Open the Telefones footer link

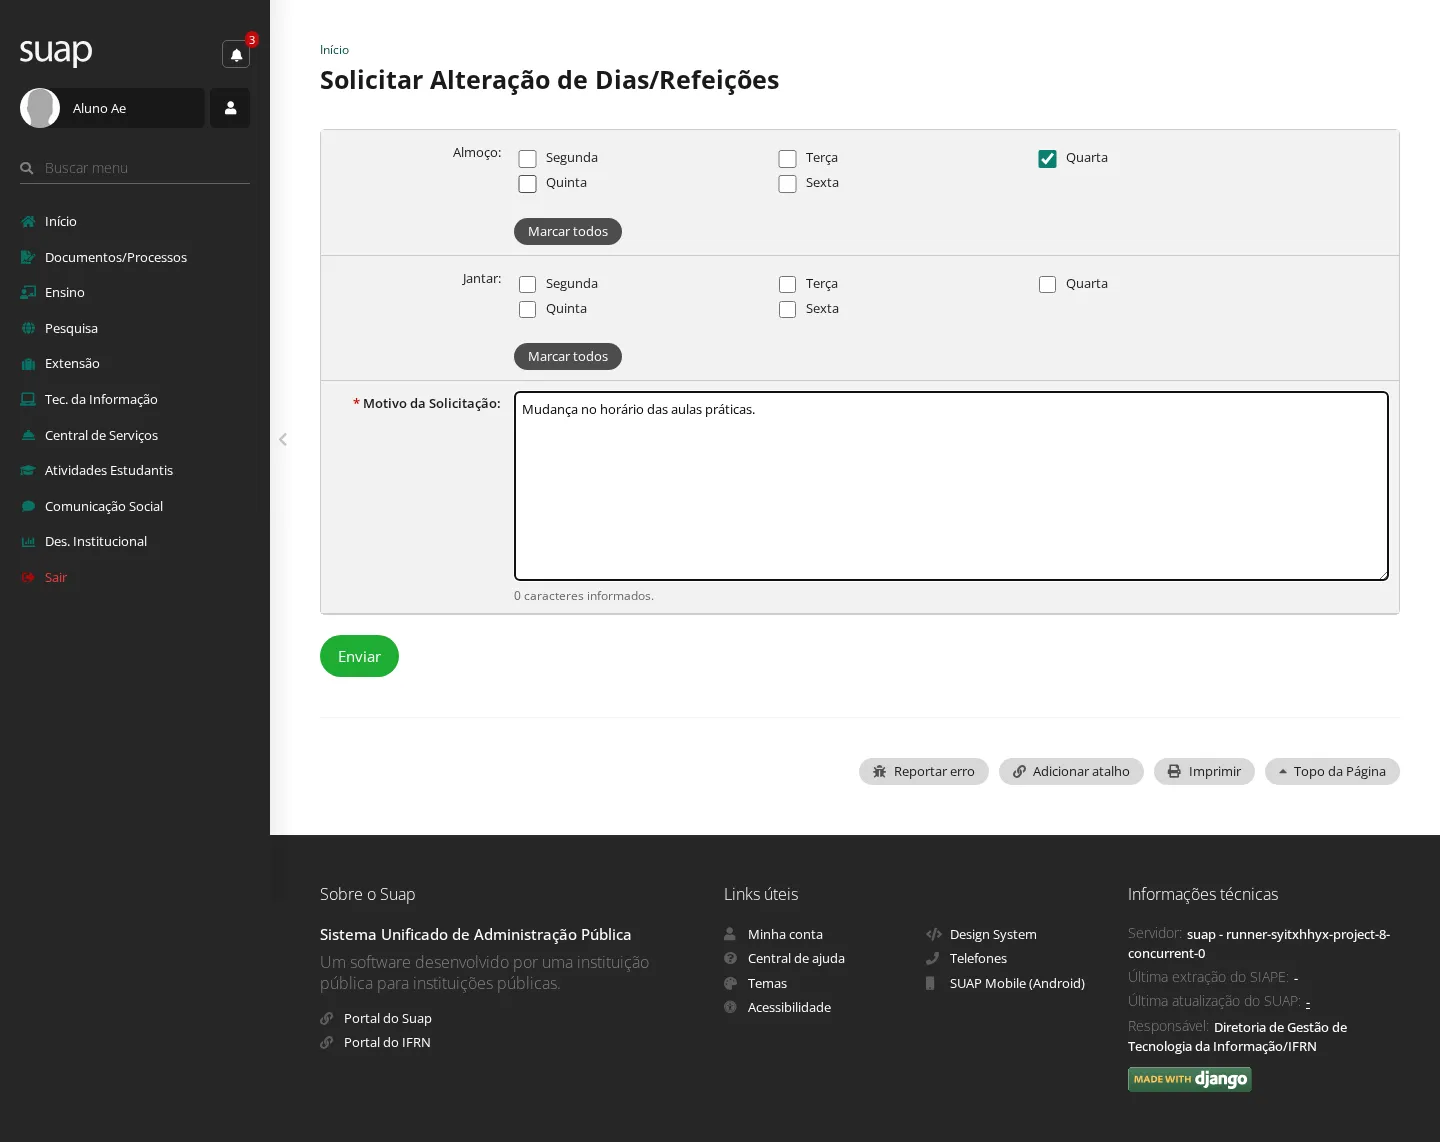[x=978, y=958]
